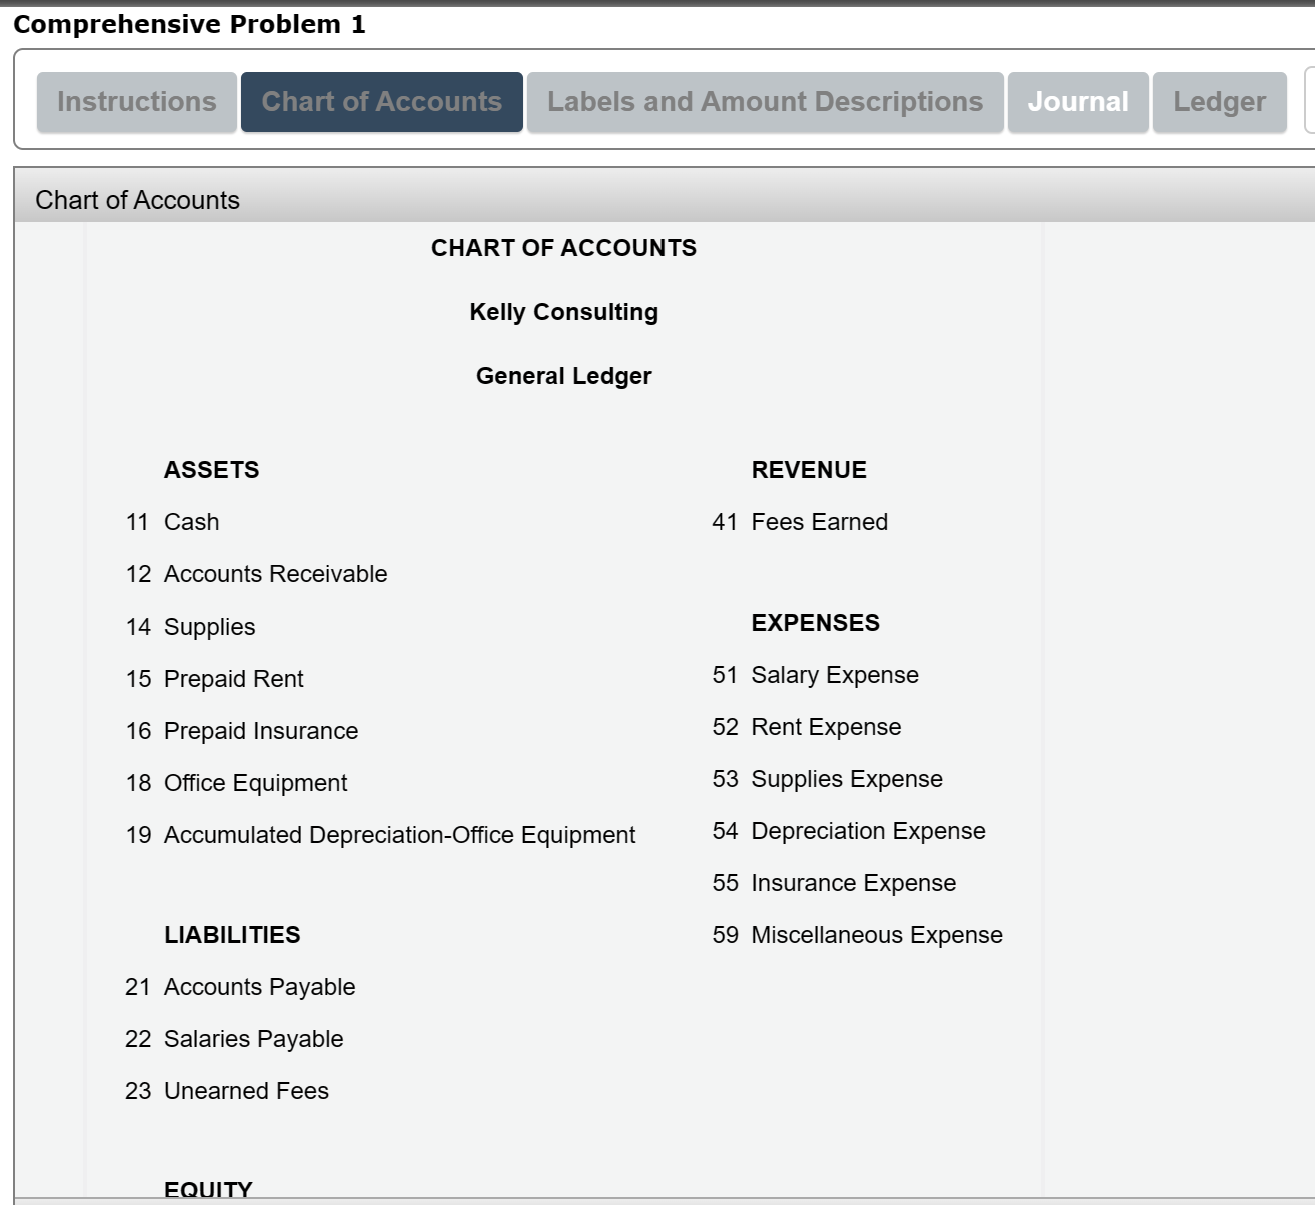Select the 41 Fees Earned account

pos(800,522)
